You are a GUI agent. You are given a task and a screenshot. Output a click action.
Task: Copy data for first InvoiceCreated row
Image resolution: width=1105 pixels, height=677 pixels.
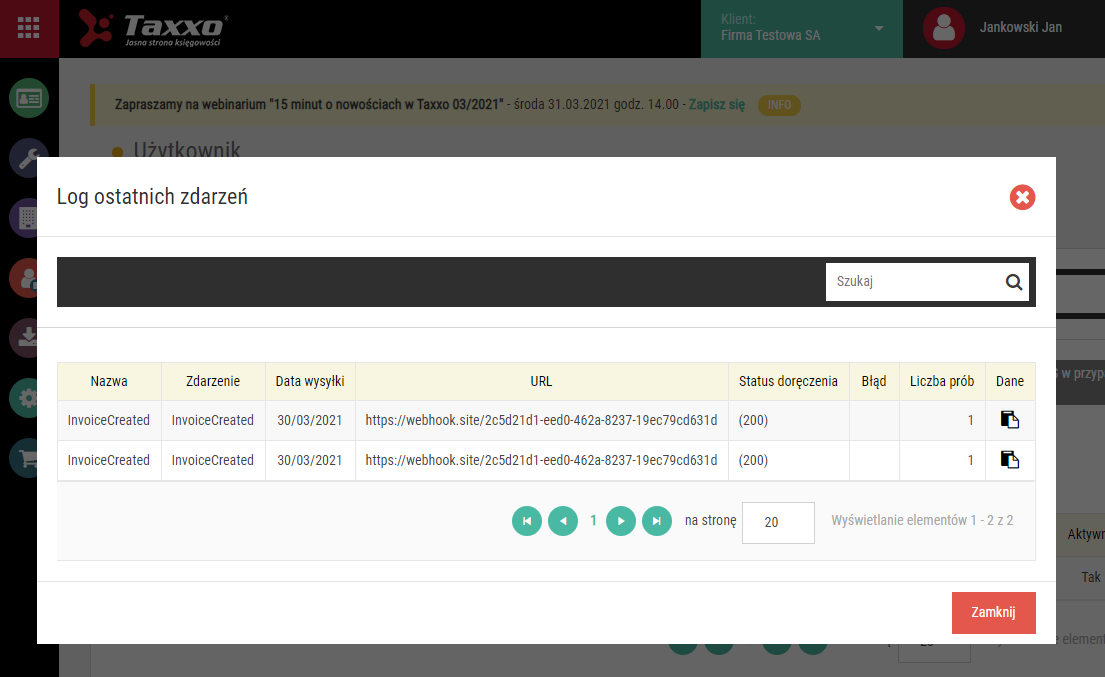tap(1009, 420)
